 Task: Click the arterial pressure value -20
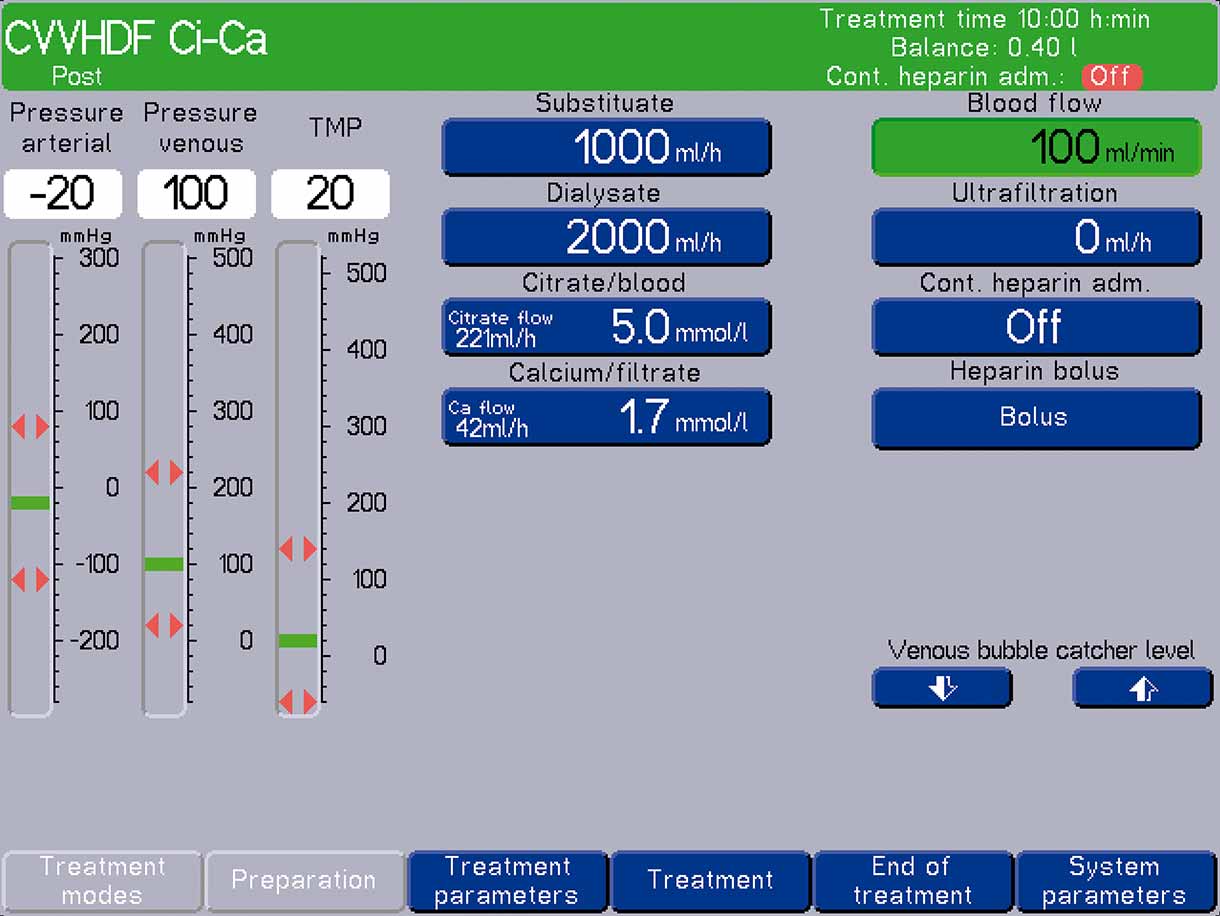tap(63, 193)
